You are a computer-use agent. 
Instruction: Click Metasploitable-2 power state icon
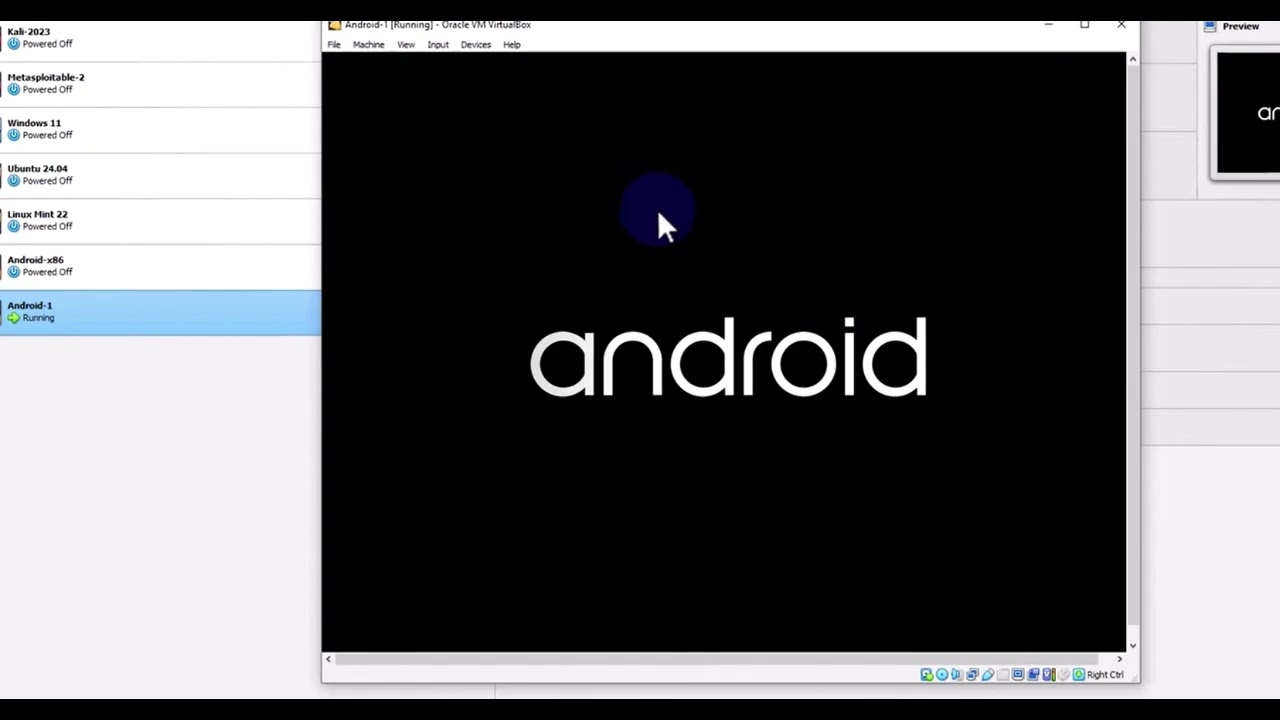pyautogui.click(x=13, y=89)
